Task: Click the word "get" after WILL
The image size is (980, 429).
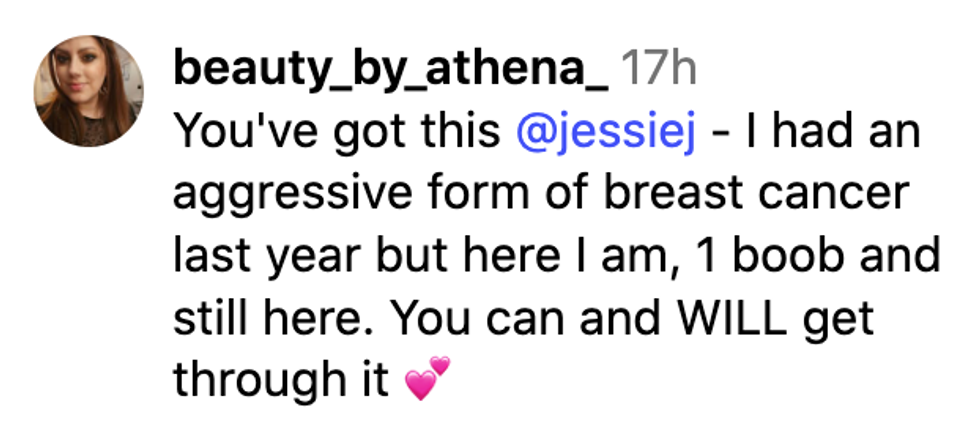Action: pyautogui.click(x=845, y=321)
